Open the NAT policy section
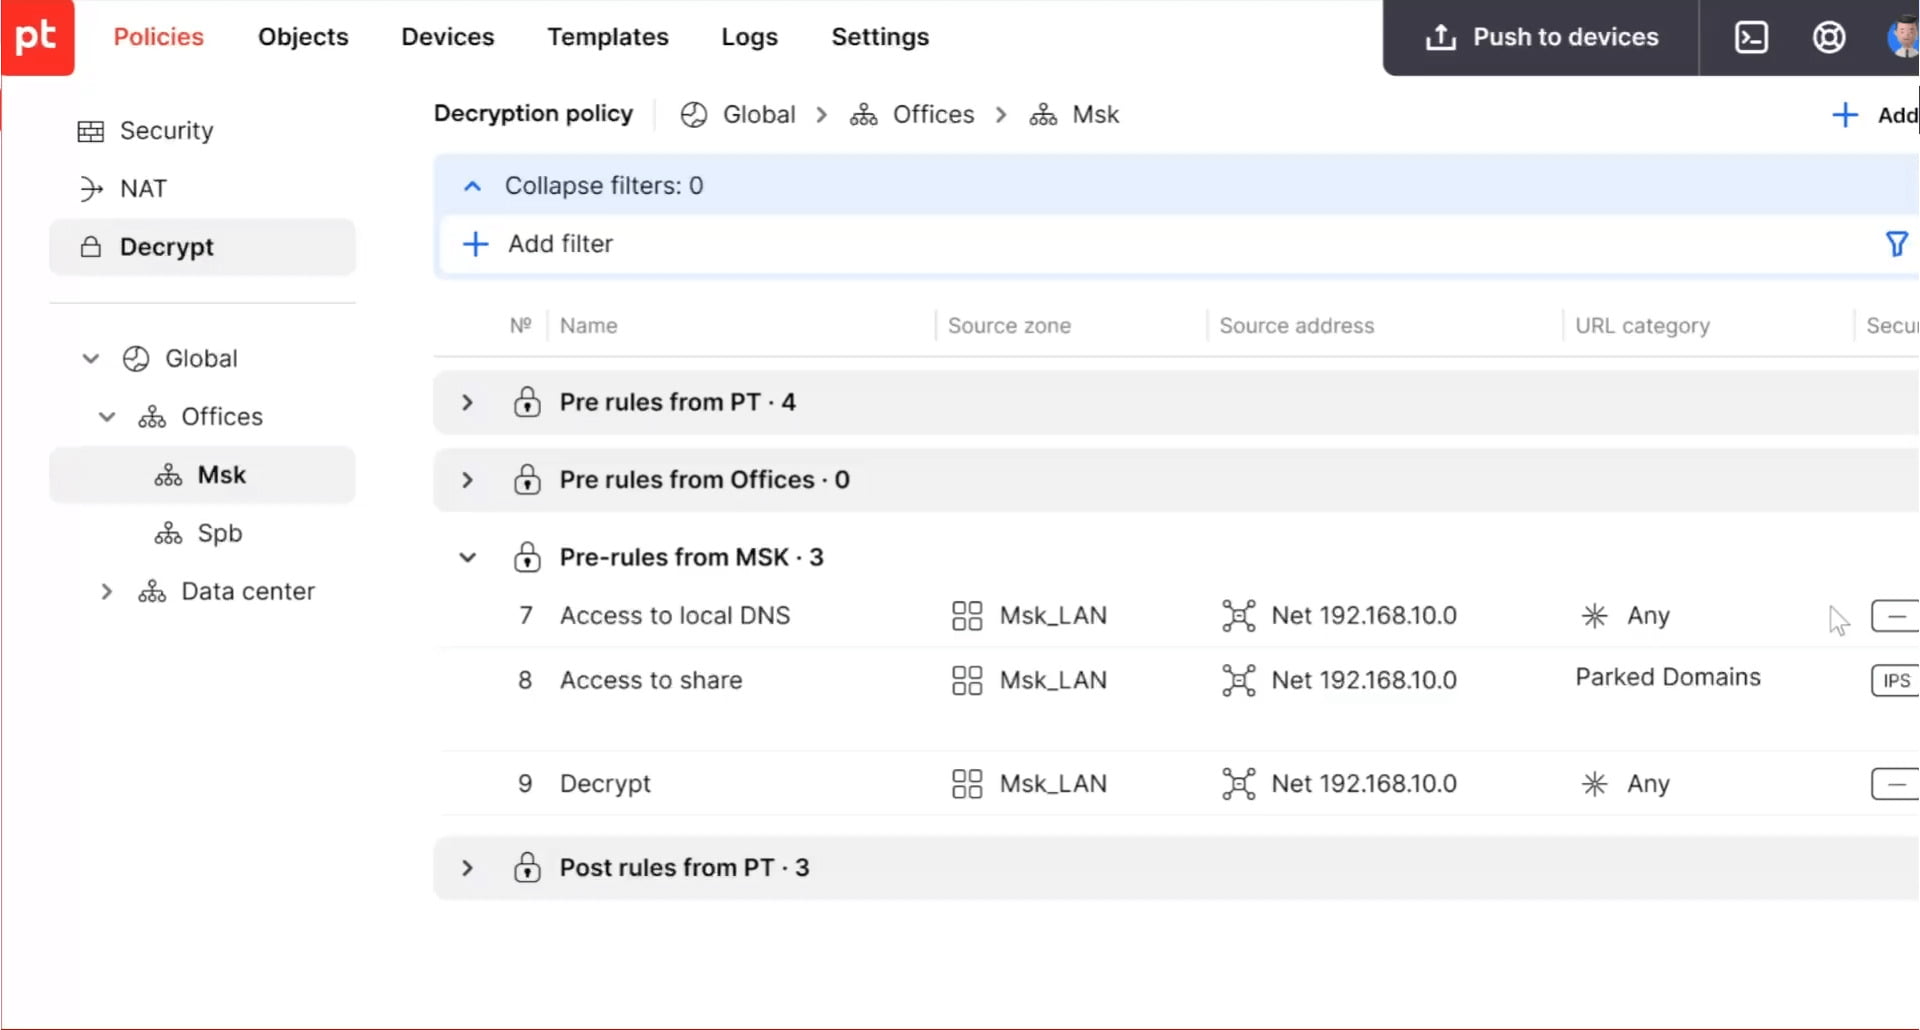This screenshot has height=1030, width=1920. click(143, 189)
